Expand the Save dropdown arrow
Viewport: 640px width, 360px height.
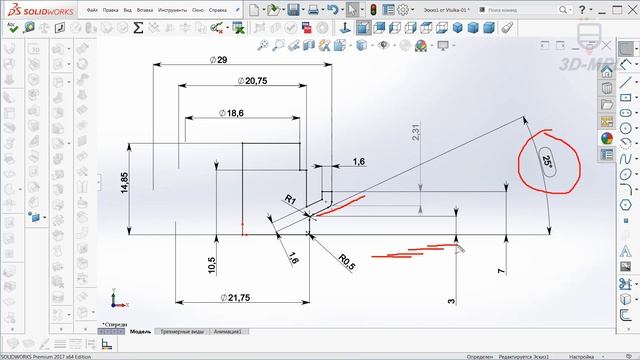click(303, 10)
